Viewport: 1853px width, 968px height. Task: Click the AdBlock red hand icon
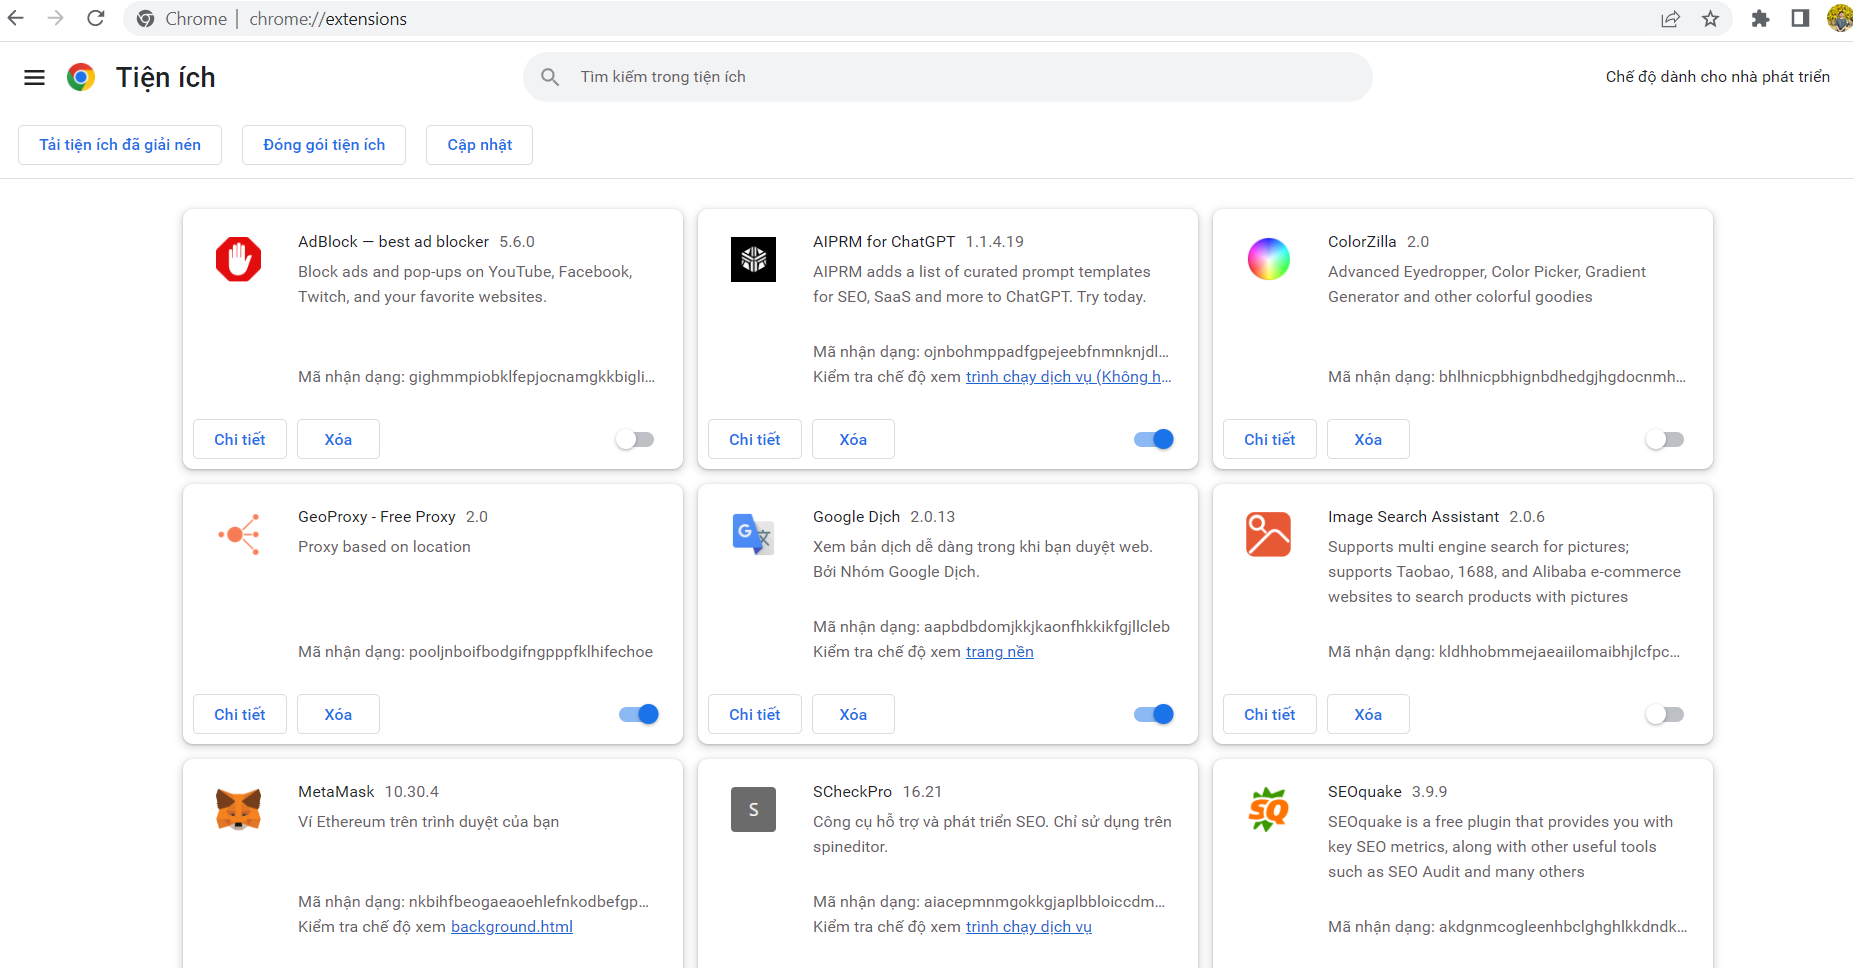click(238, 259)
